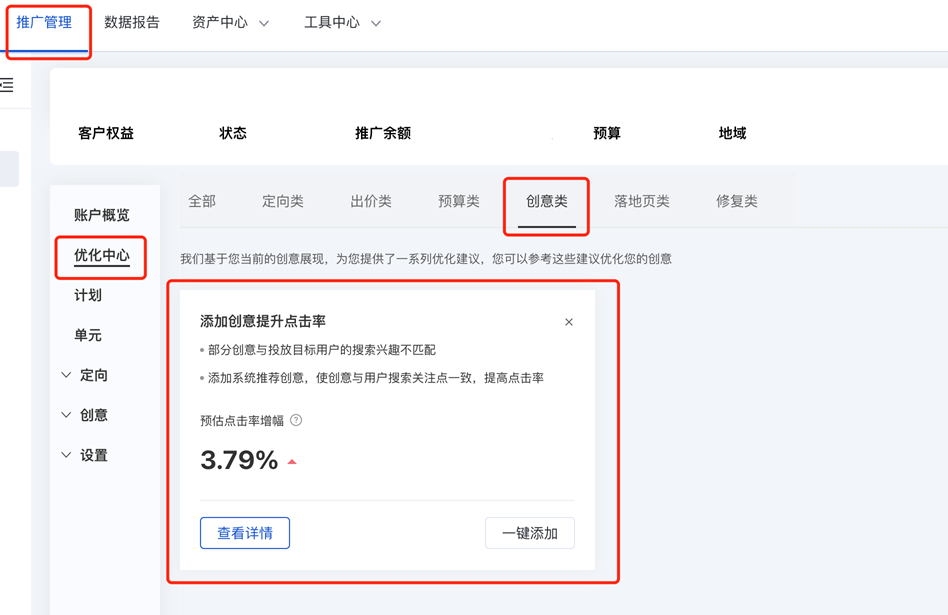The image size is (948, 615).
Task: Click the 一键添加 button
Action: 529,532
